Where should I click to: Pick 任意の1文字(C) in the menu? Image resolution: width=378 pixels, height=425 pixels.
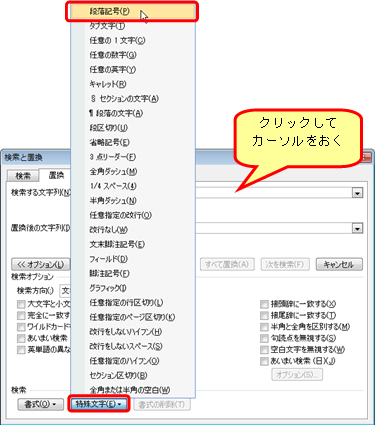click(132, 41)
